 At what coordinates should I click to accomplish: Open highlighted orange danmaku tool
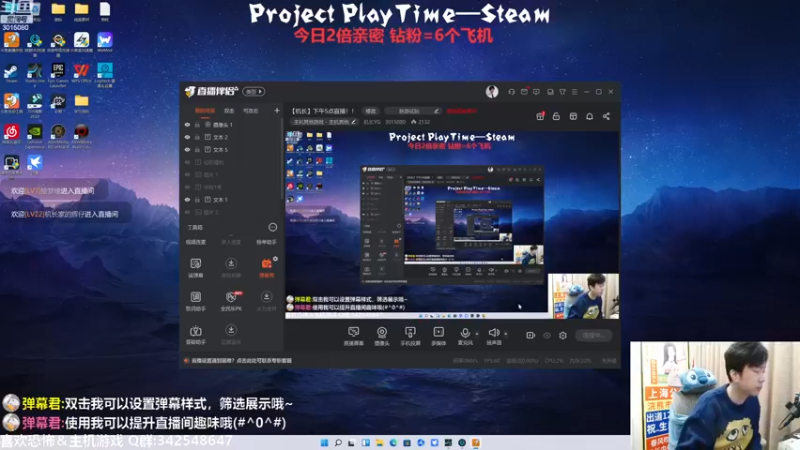pos(266,267)
